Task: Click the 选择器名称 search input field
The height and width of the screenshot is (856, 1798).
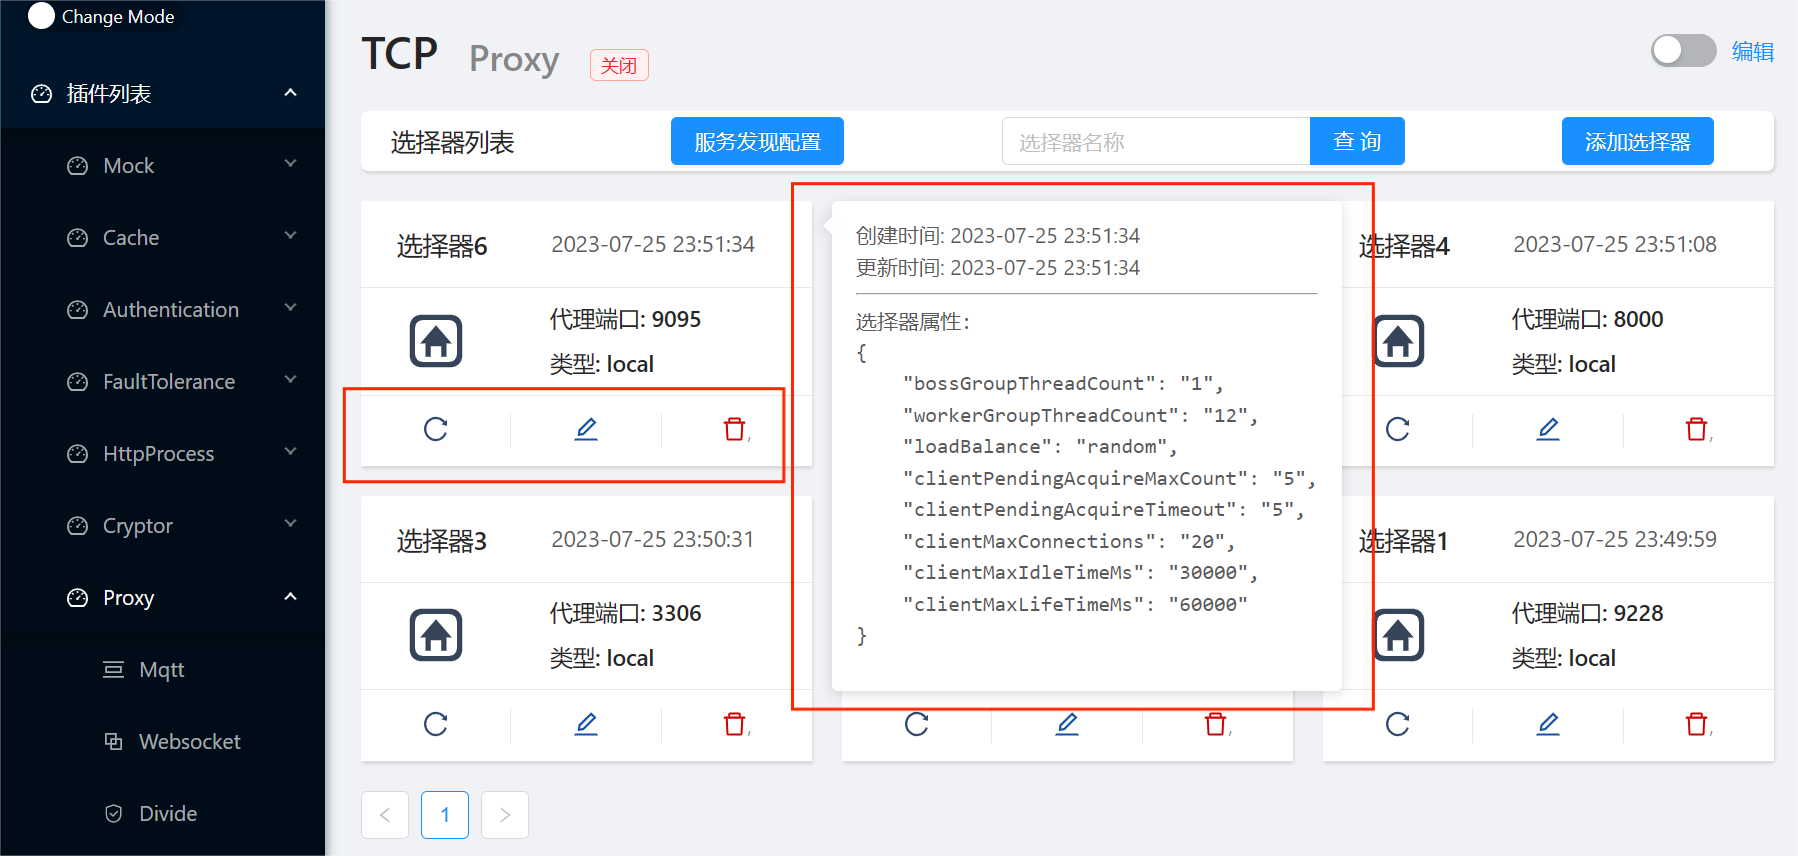Action: [x=1155, y=142]
